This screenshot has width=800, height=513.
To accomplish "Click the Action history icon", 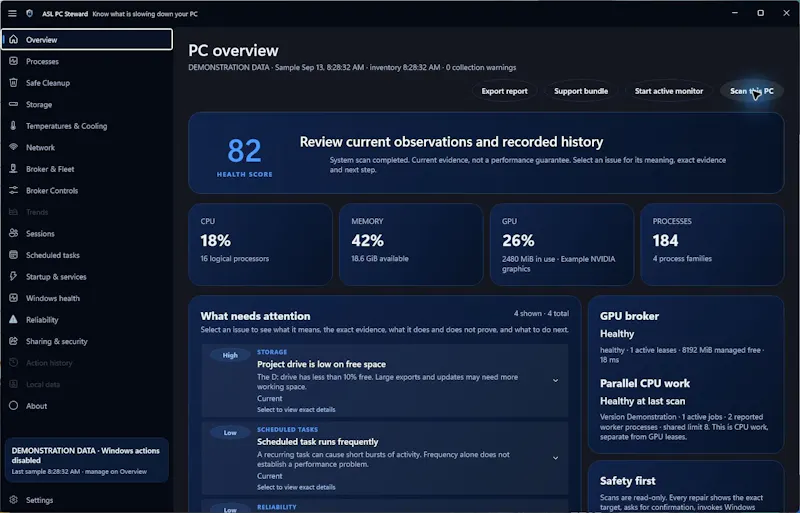I will (14, 362).
